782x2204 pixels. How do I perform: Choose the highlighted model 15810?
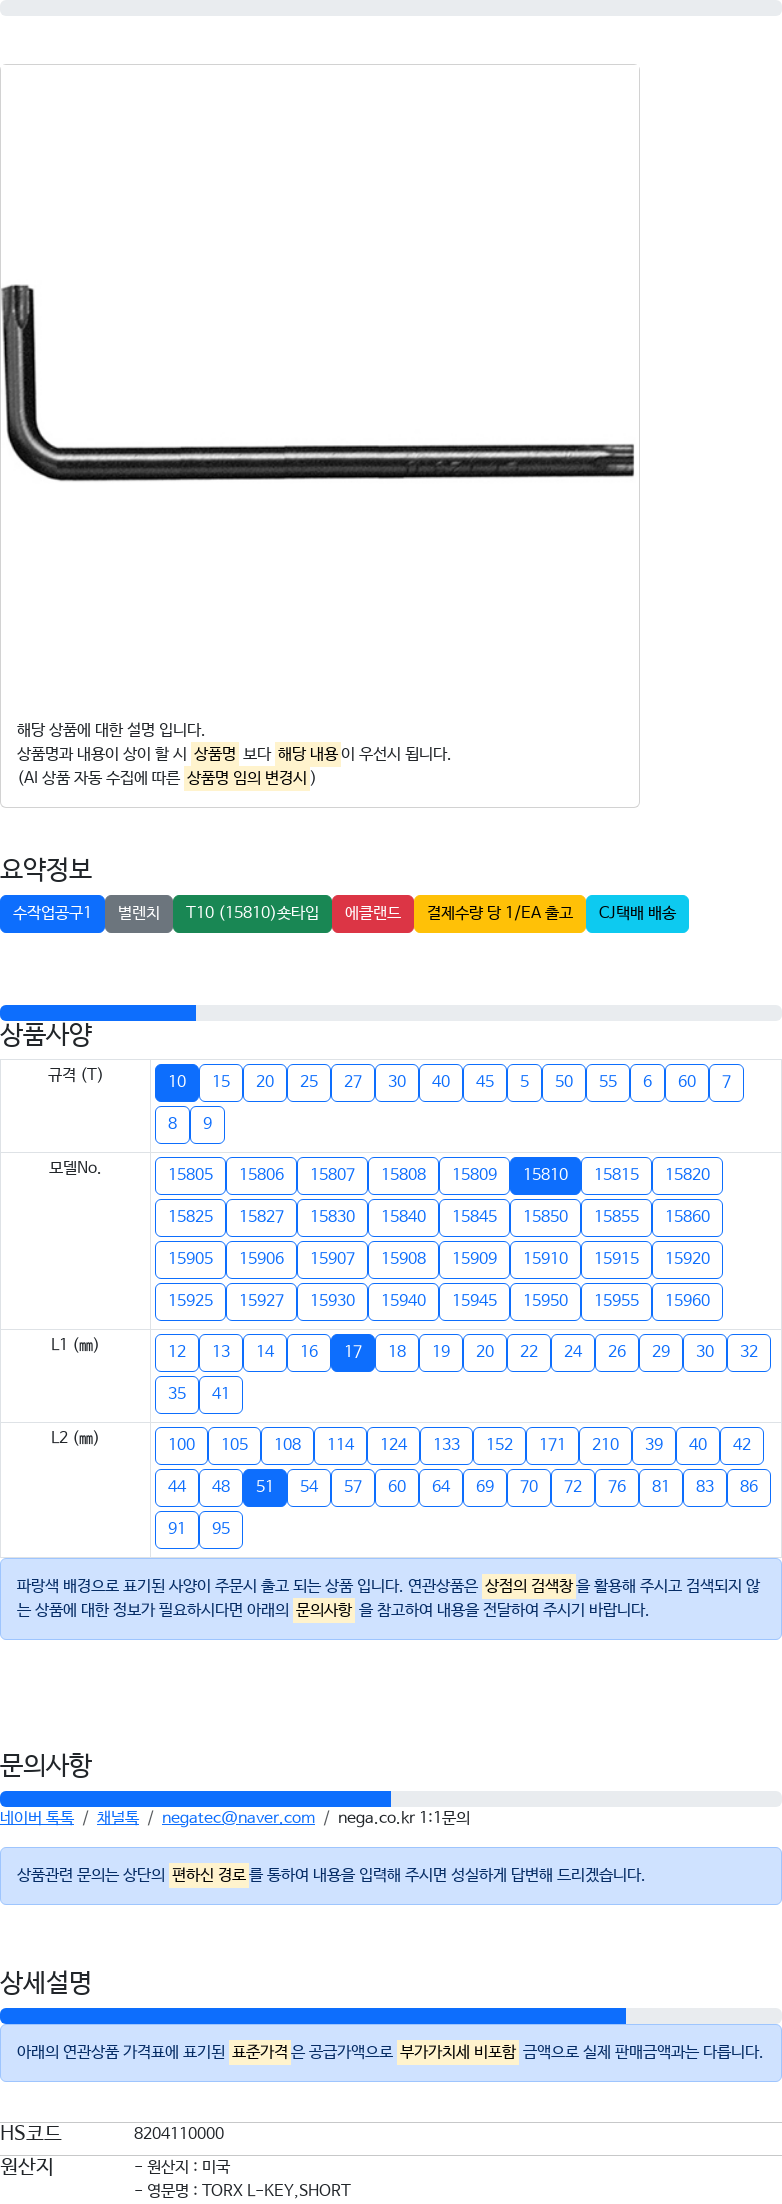(x=545, y=1175)
